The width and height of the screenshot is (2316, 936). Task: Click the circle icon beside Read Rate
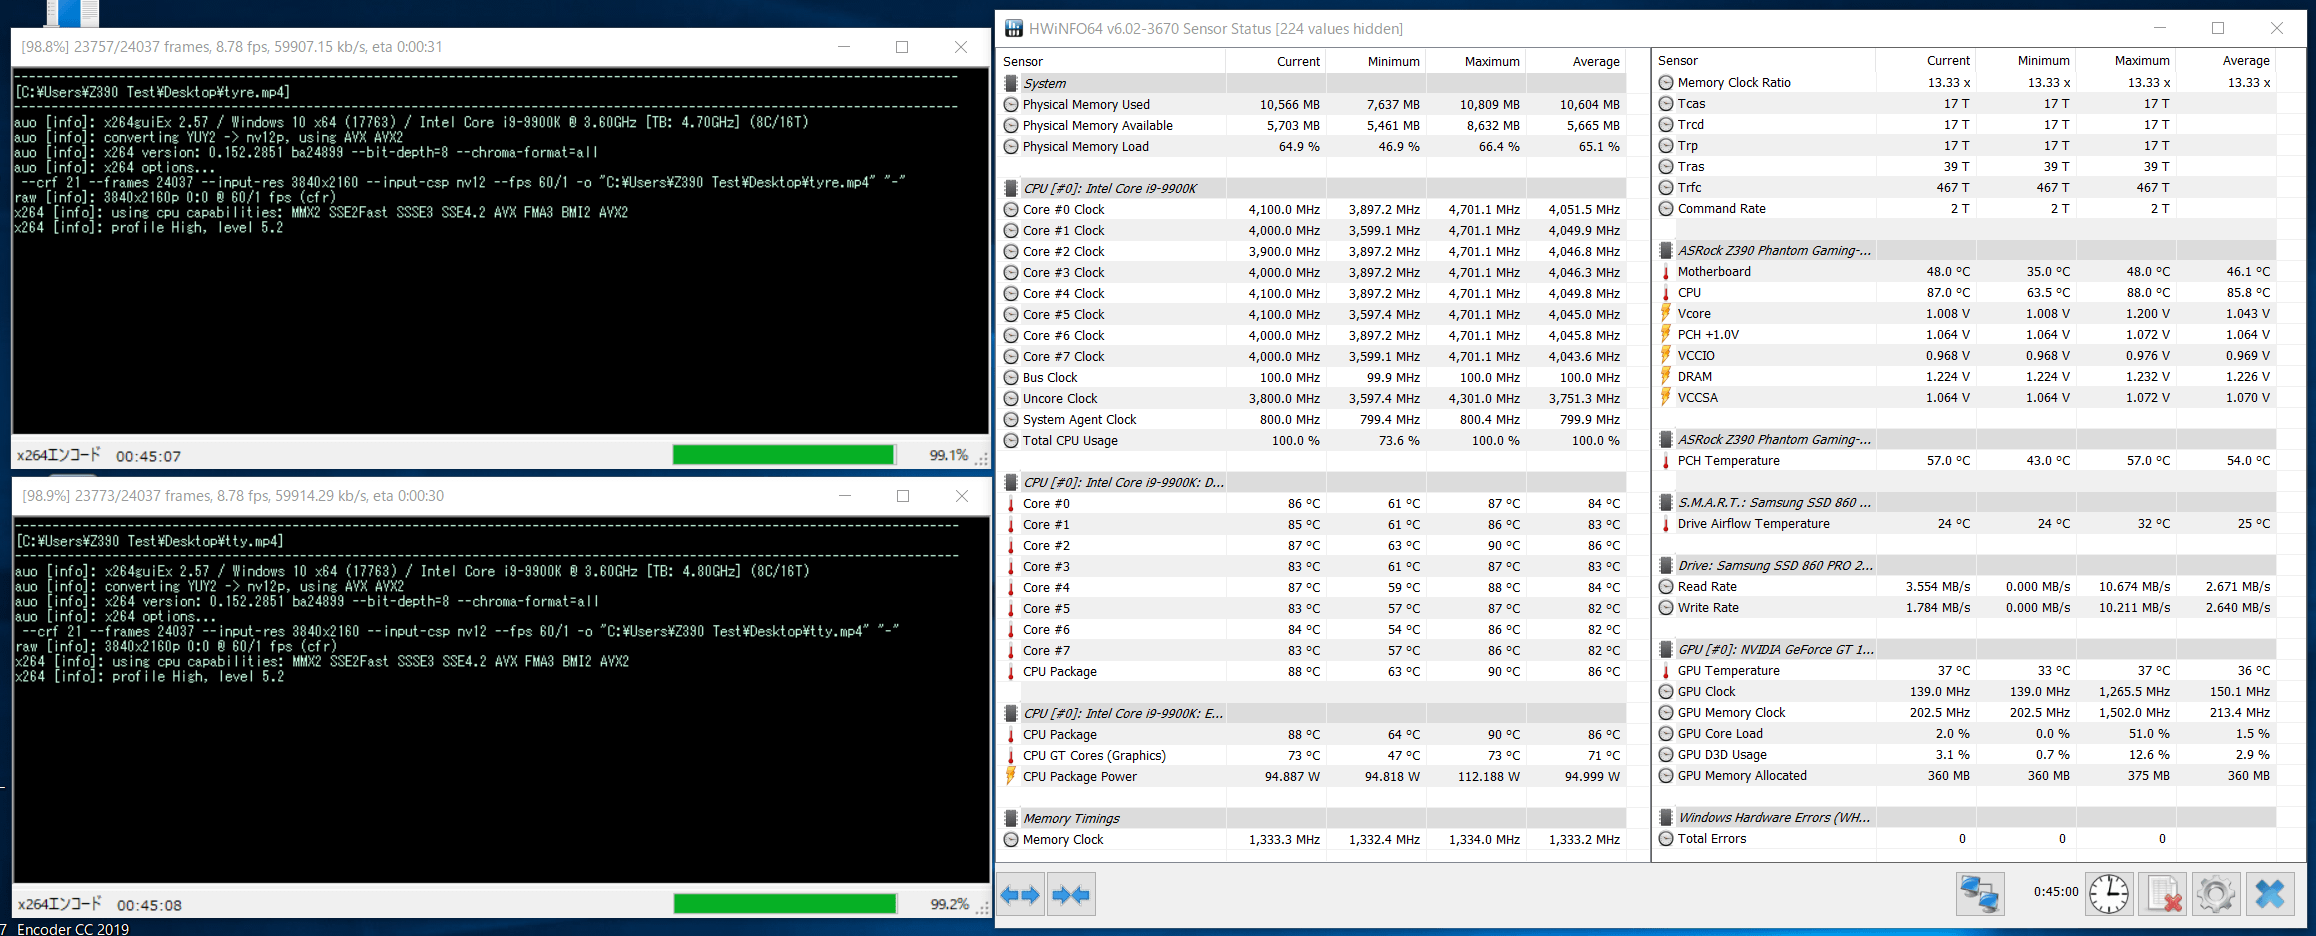tap(1666, 587)
